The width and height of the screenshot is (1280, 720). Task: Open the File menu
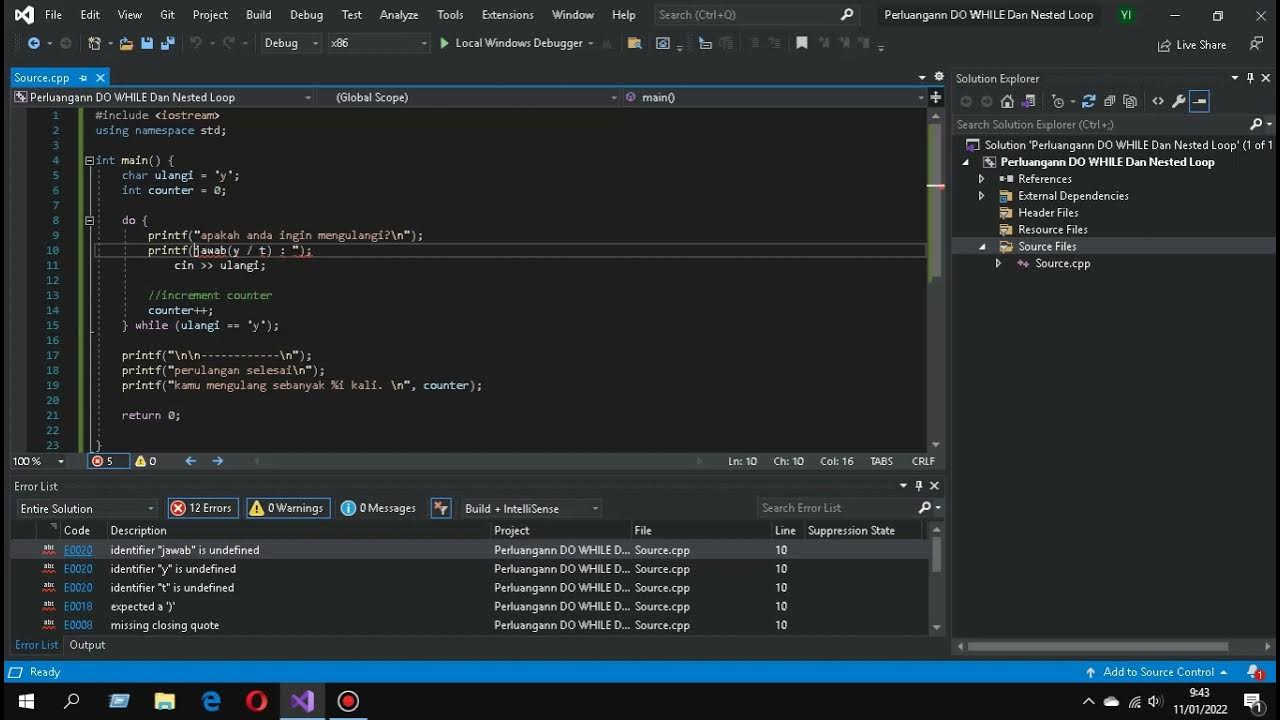tap(53, 15)
